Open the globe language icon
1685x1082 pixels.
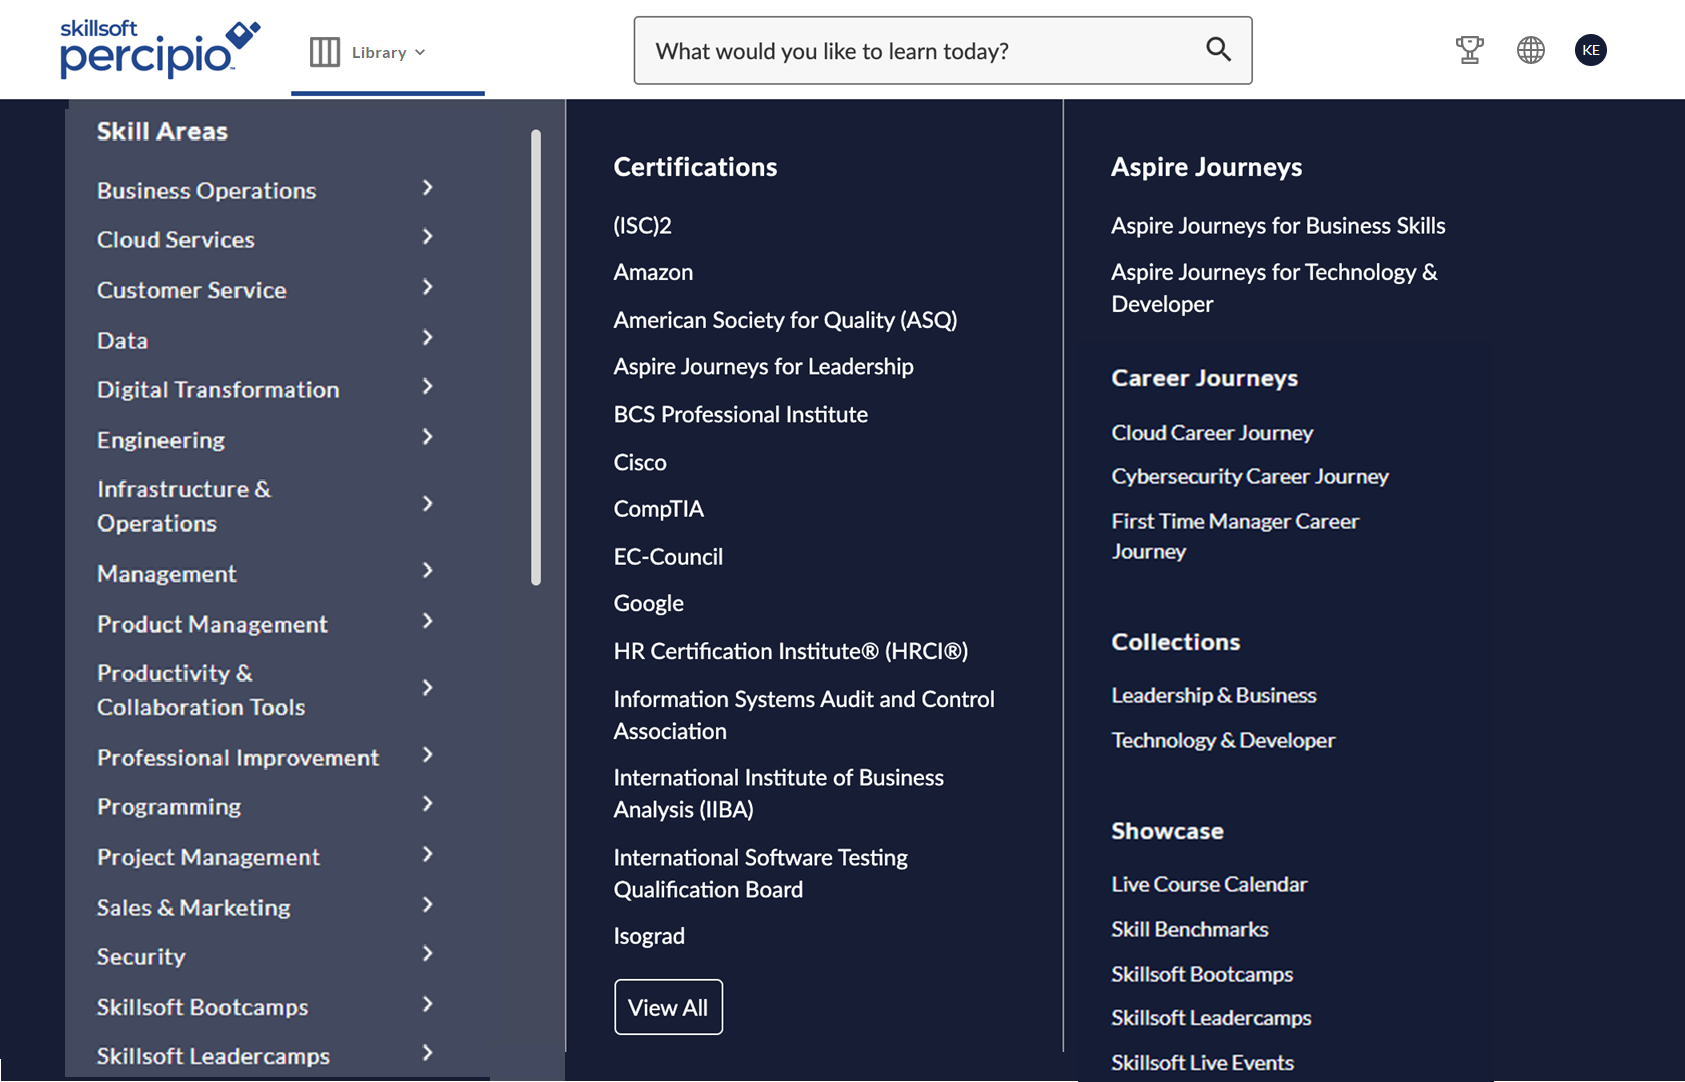(x=1530, y=50)
